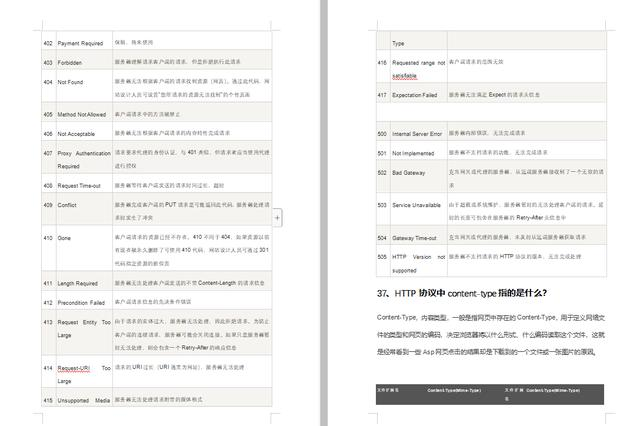The image size is (640, 426).
Task: Select the paragraph starting 'Content-Type, 内容类型'
Action: (x=491, y=334)
